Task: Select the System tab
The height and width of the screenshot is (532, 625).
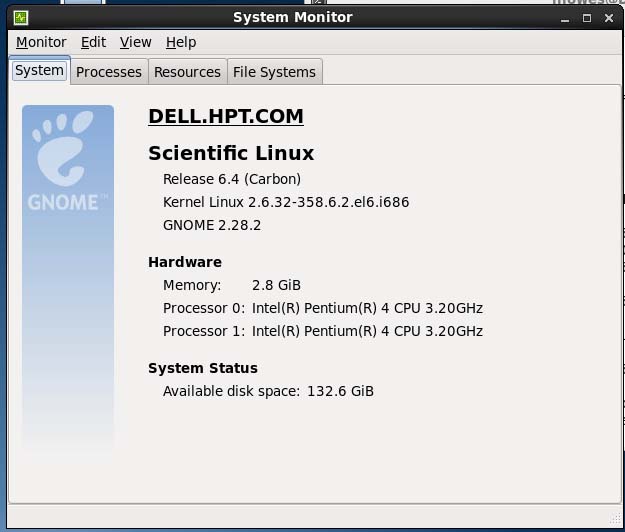Action: pyautogui.click(x=39, y=71)
